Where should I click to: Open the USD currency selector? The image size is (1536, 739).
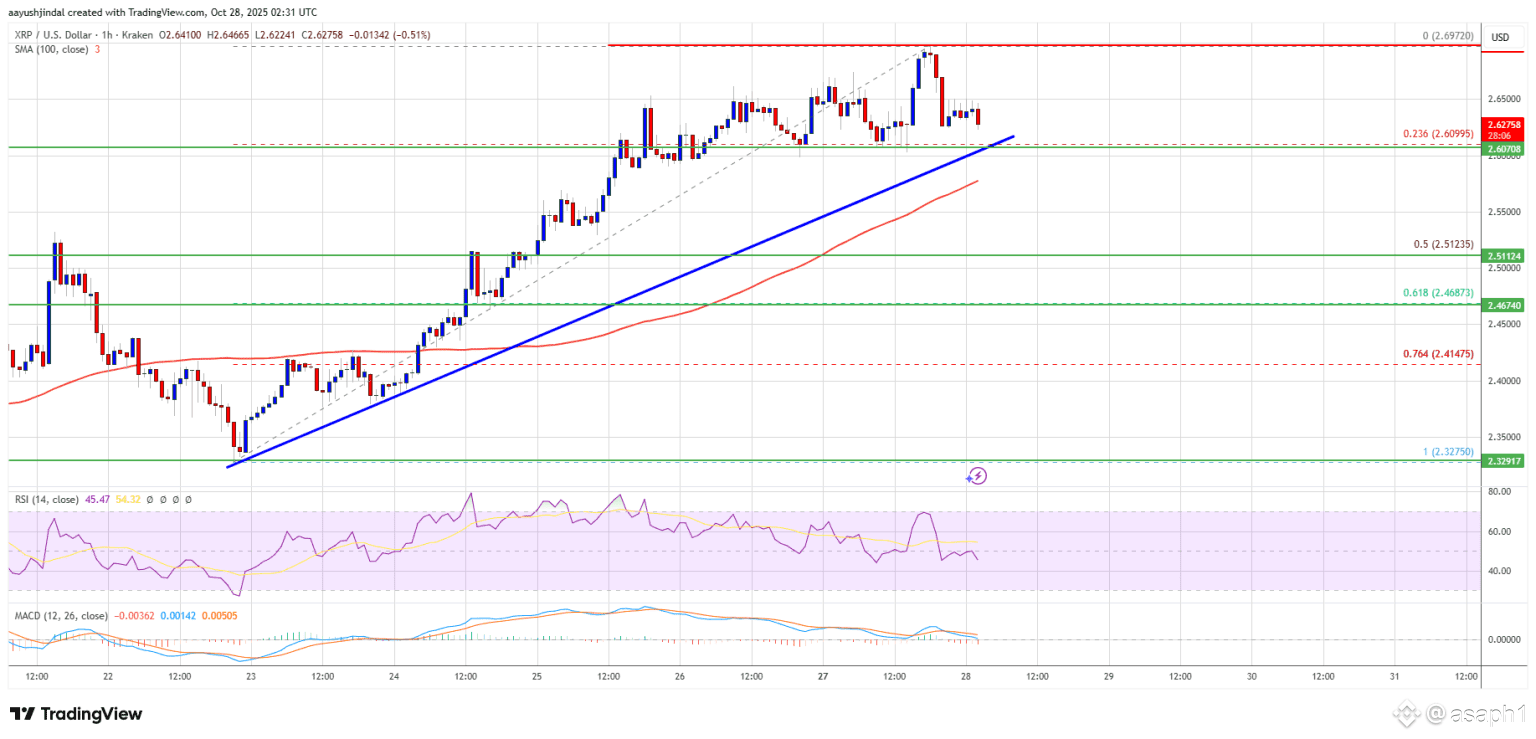pos(1500,37)
